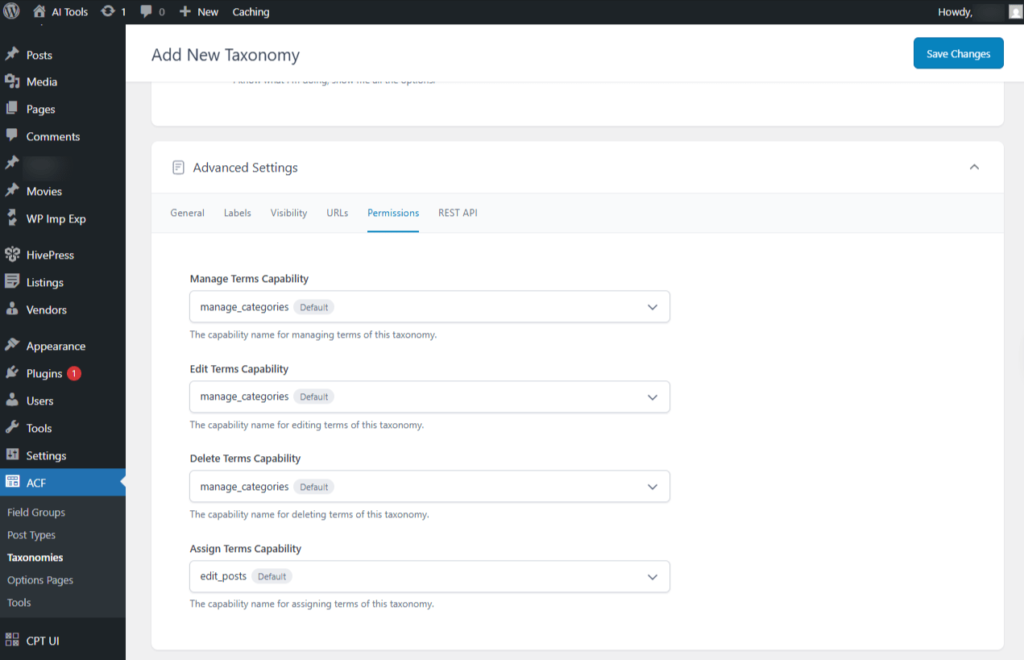Open the Appearance menu in sidebar

[x=55, y=347]
